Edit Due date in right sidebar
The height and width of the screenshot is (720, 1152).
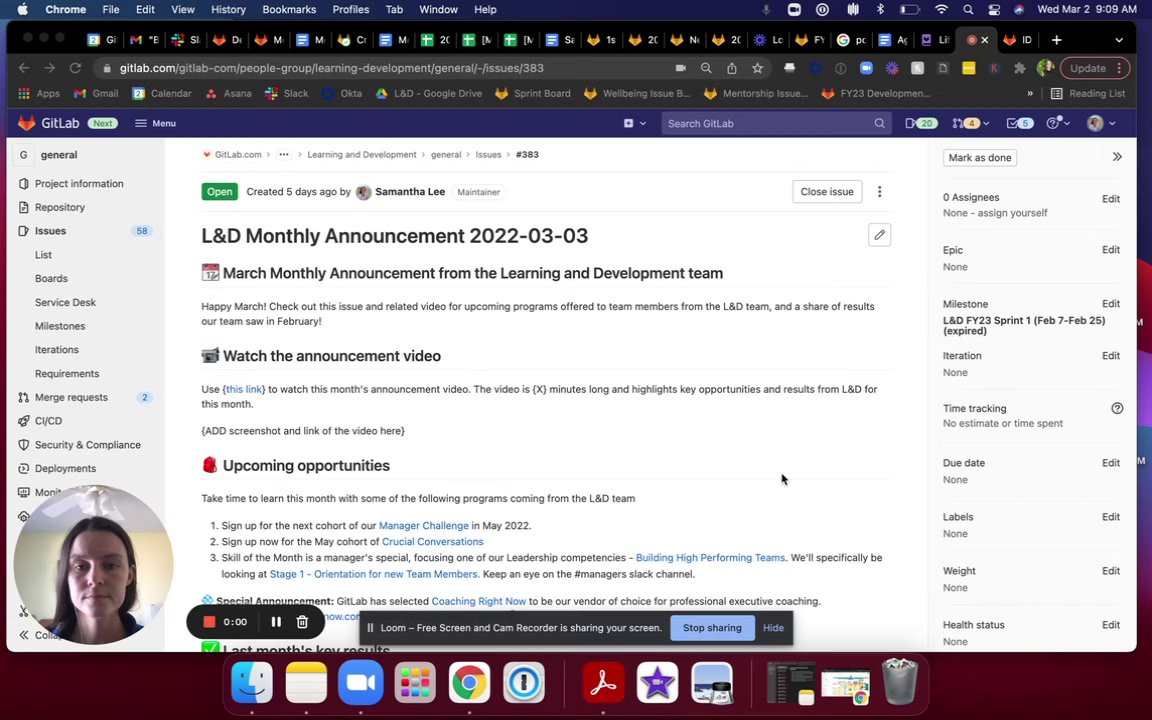pyautogui.click(x=1110, y=463)
